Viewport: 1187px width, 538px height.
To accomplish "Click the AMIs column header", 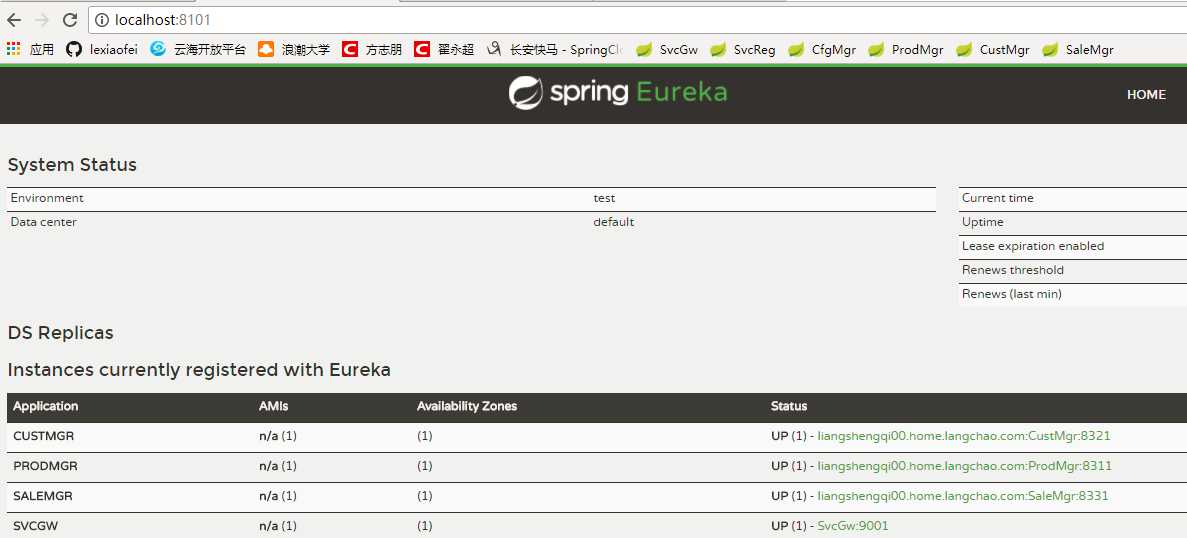I will (x=273, y=406).
